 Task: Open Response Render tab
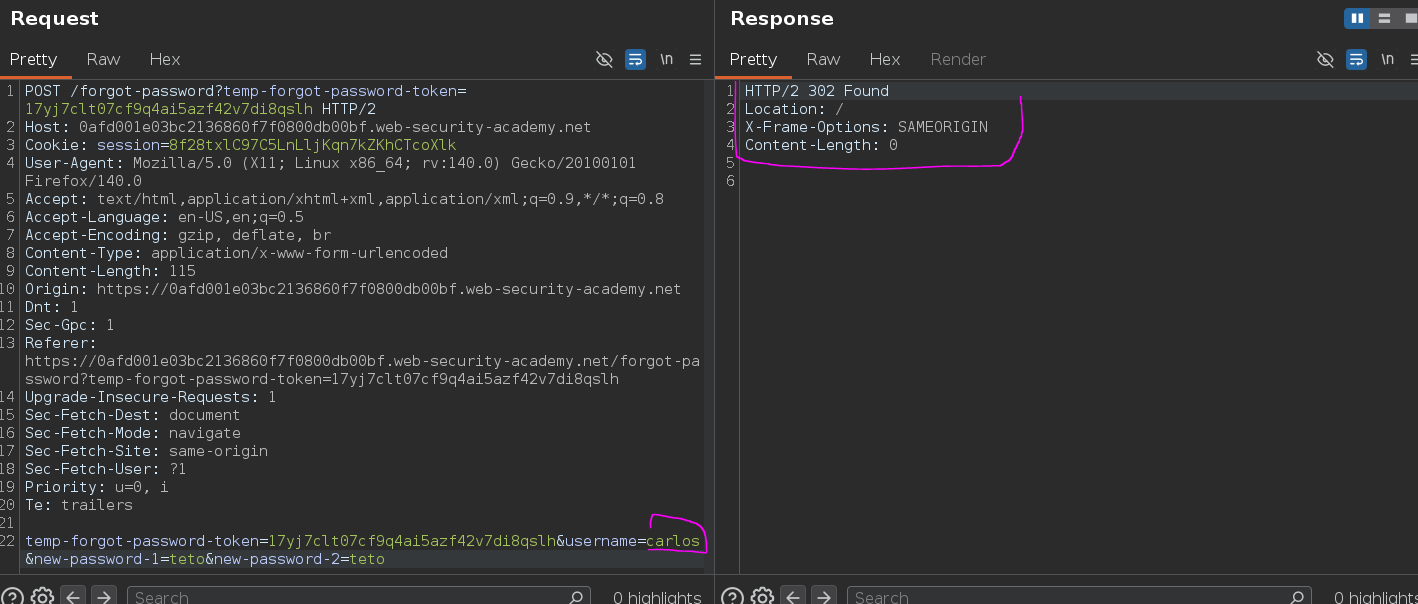click(x=958, y=59)
